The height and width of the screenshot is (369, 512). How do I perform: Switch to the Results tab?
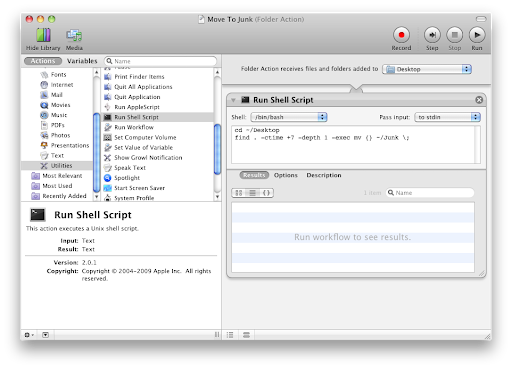(254, 175)
